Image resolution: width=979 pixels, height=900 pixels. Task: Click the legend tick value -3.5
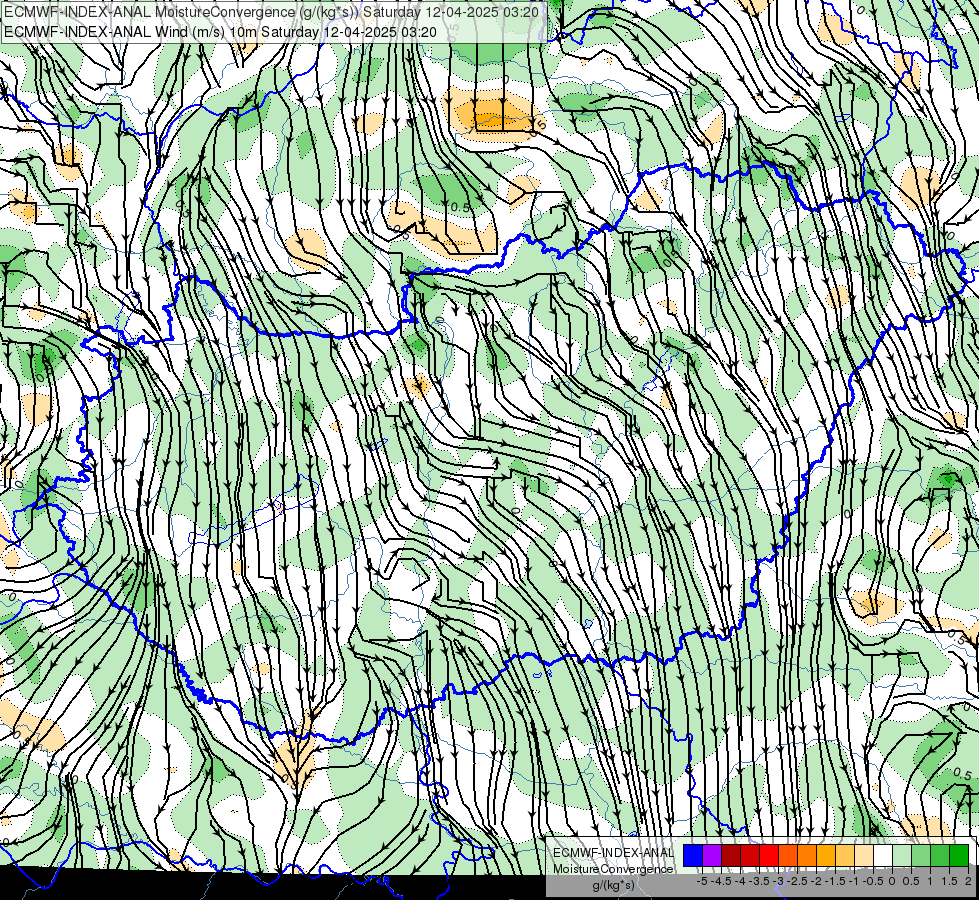click(x=760, y=881)
